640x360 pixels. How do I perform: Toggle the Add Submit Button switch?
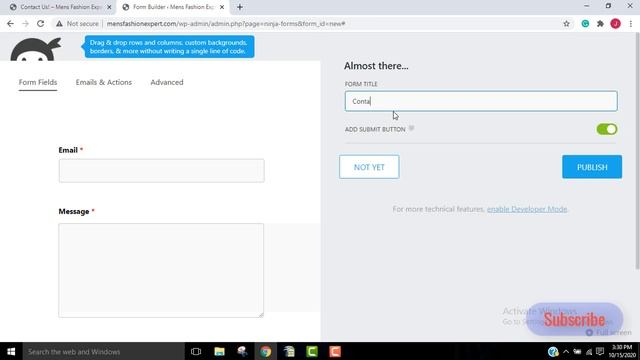(x=607, y=129)
